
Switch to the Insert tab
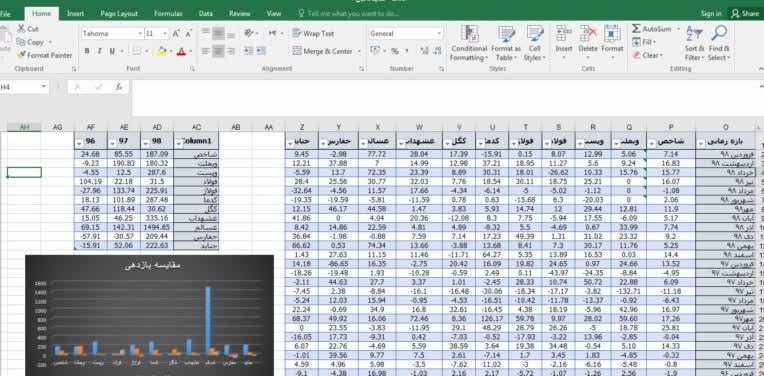pos(76,14)
